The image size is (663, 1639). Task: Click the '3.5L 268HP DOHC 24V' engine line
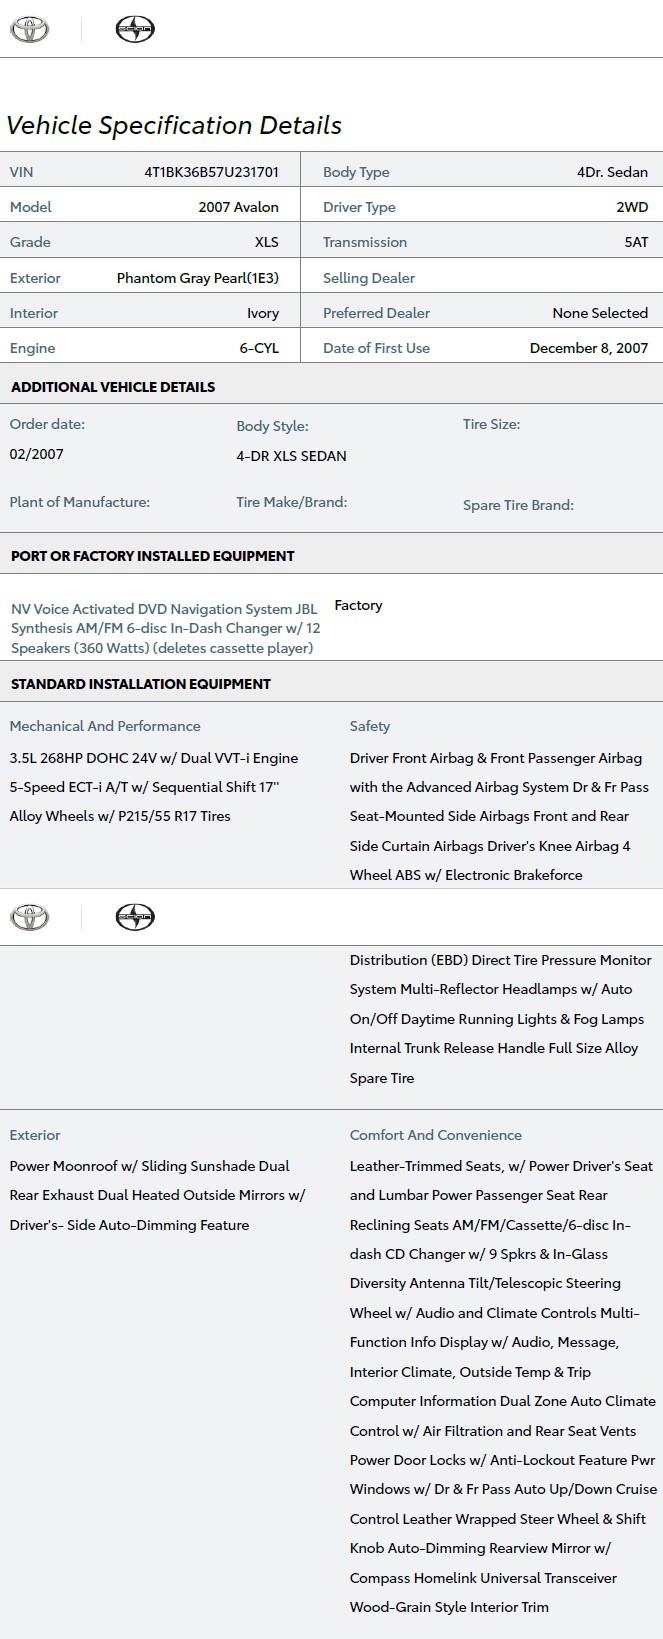click(x=154, y=758)
